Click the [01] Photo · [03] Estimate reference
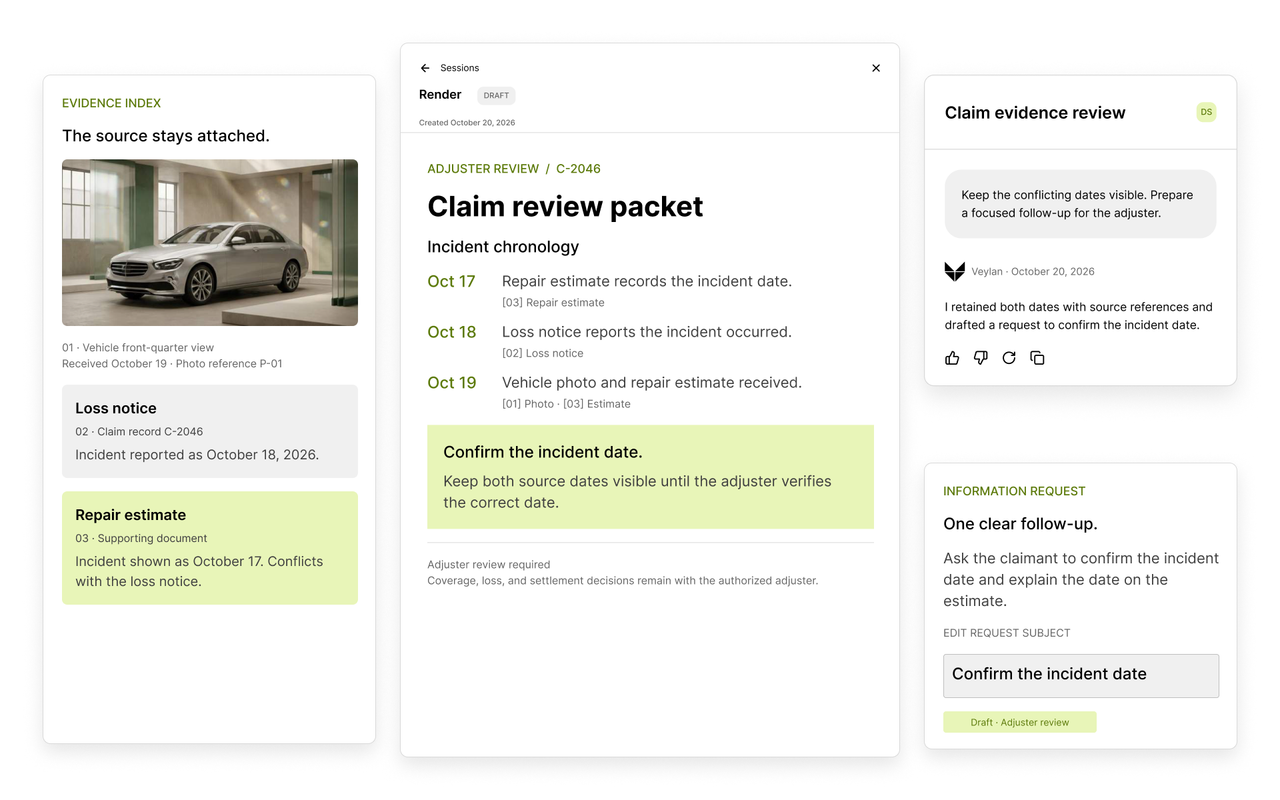This screenshot has height=800, width=1280. tap(566, 404)
